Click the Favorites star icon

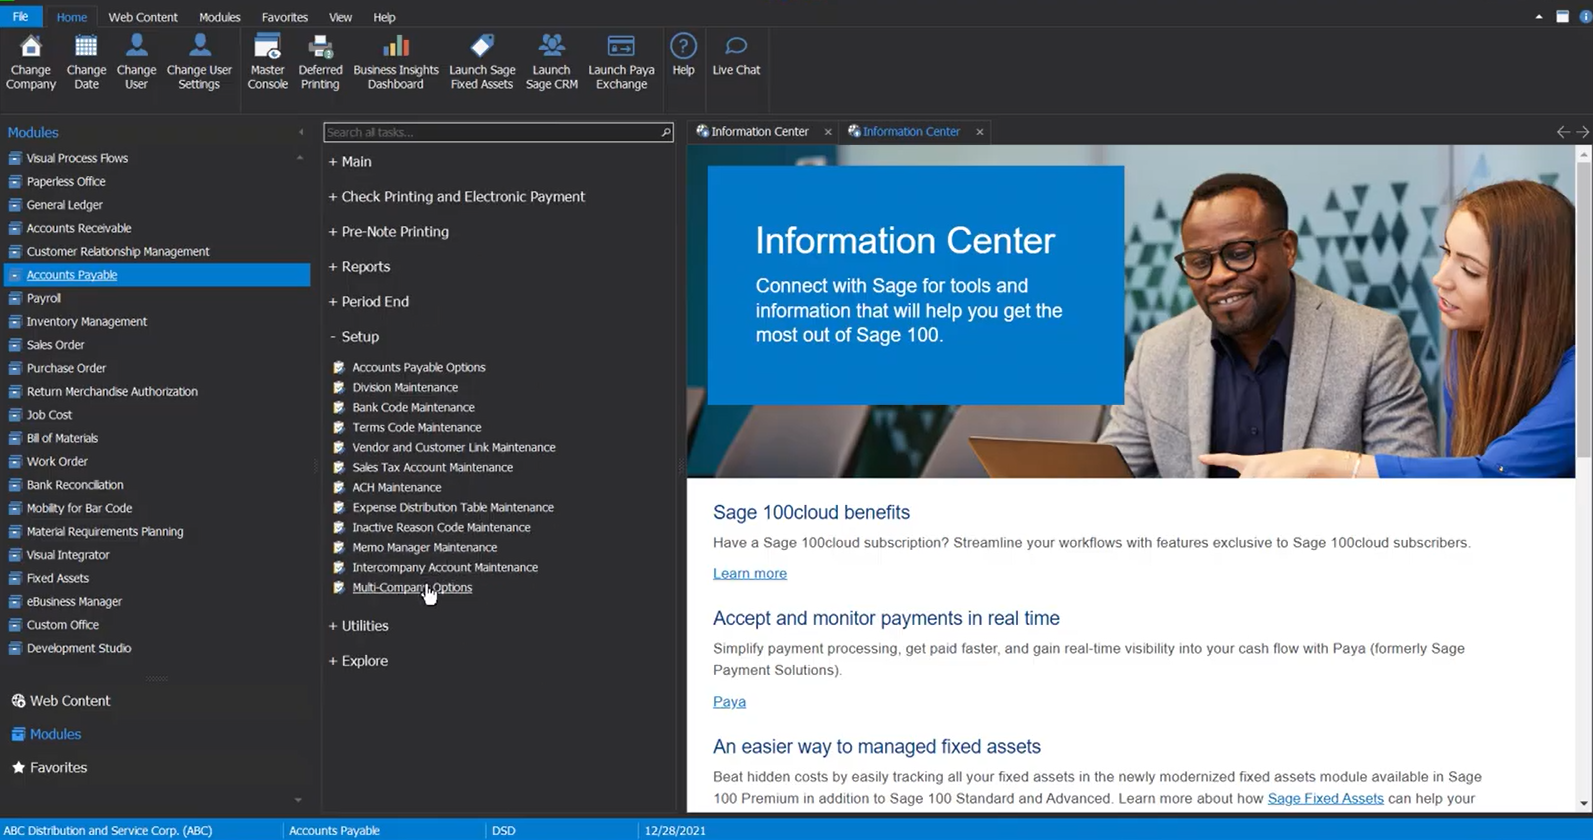(x=18, y=767)
